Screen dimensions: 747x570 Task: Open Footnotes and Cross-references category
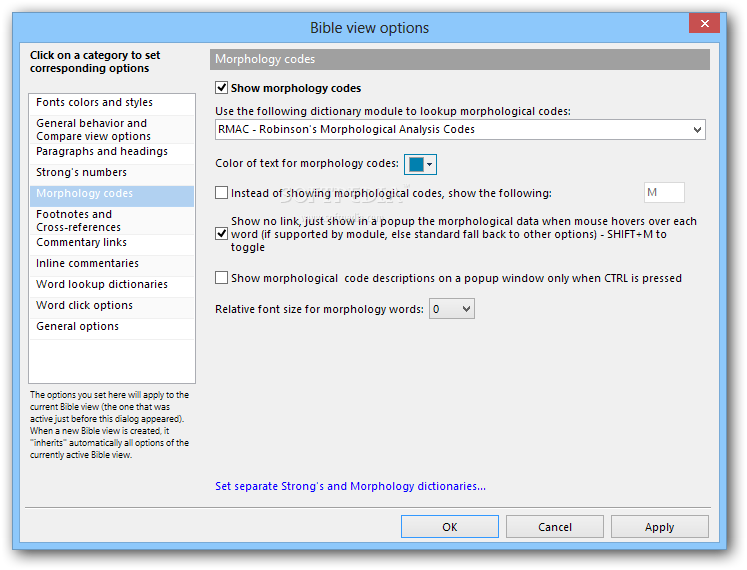[x=112, y=221]
